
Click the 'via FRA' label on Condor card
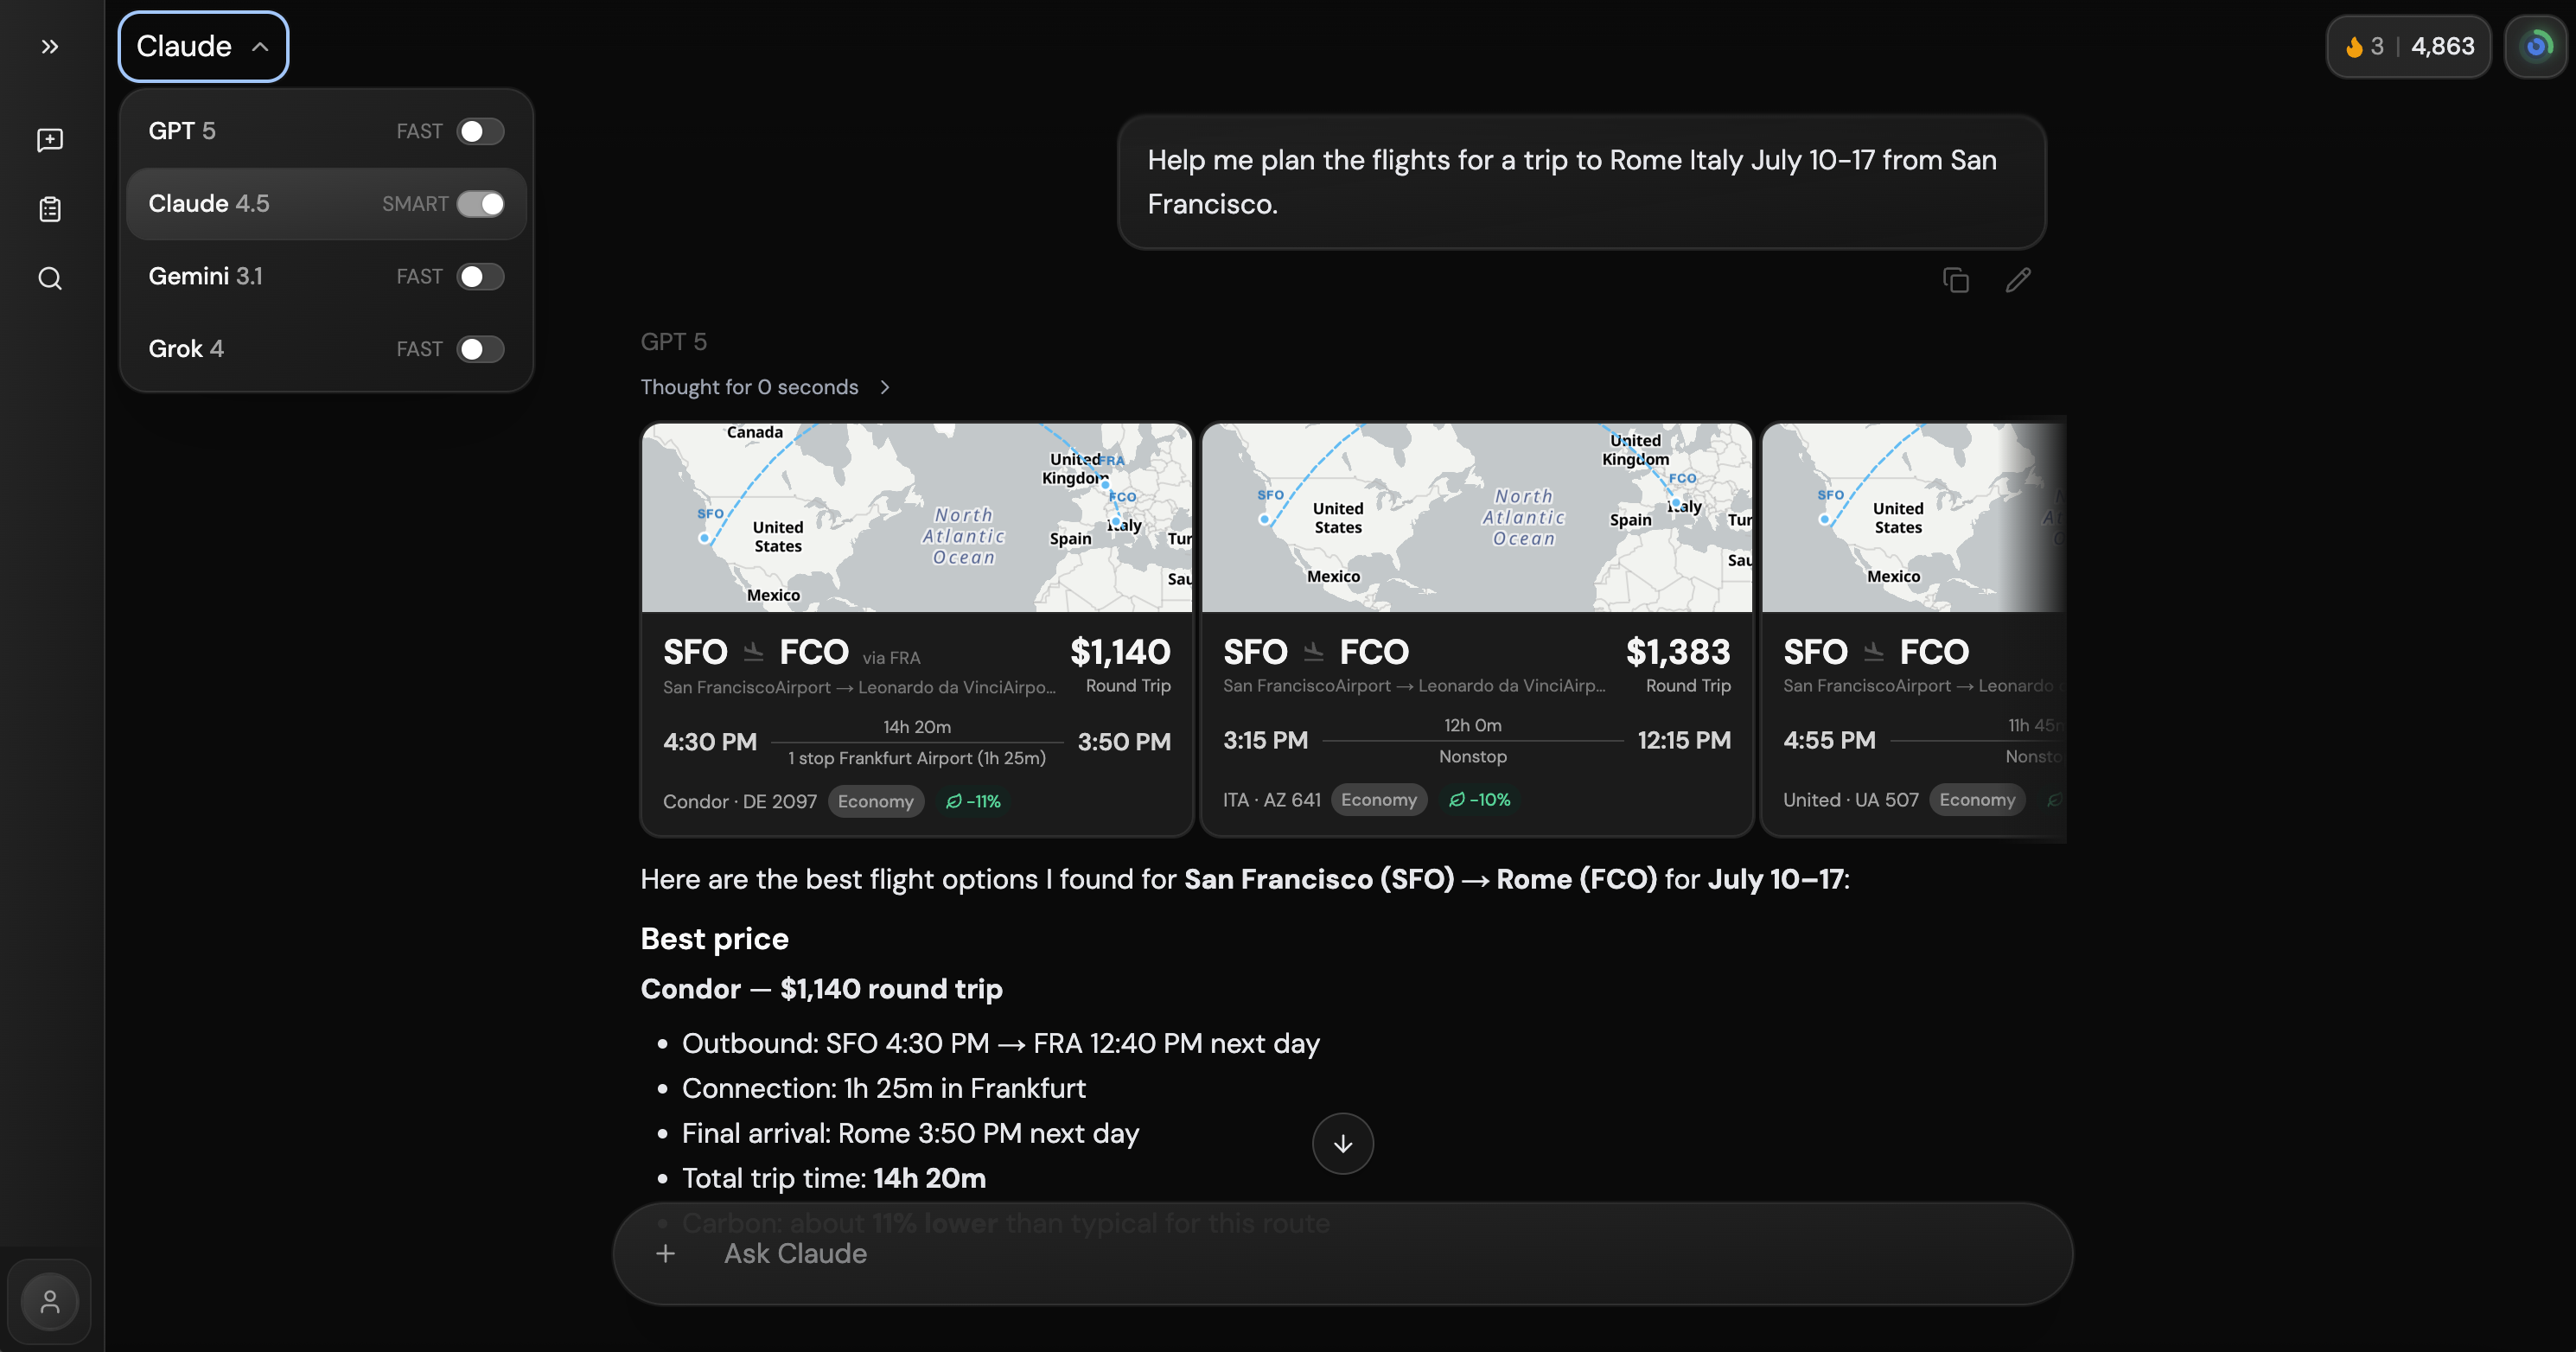click(891, 657)
